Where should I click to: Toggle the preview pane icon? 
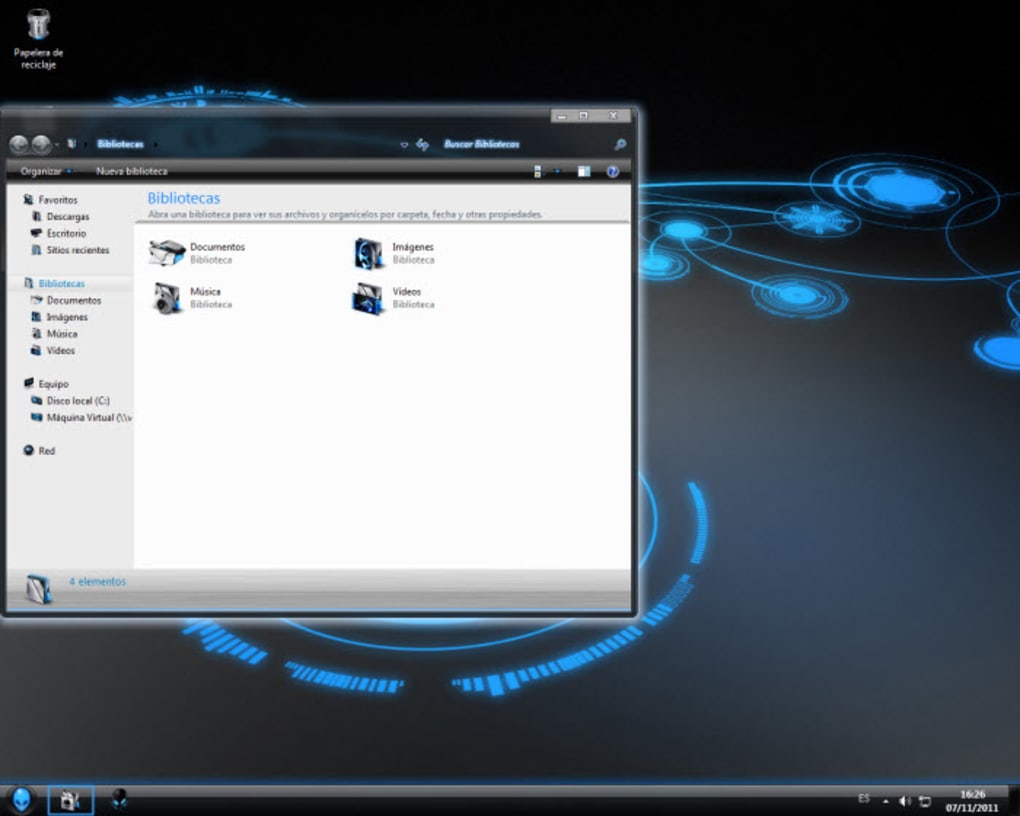584,170
